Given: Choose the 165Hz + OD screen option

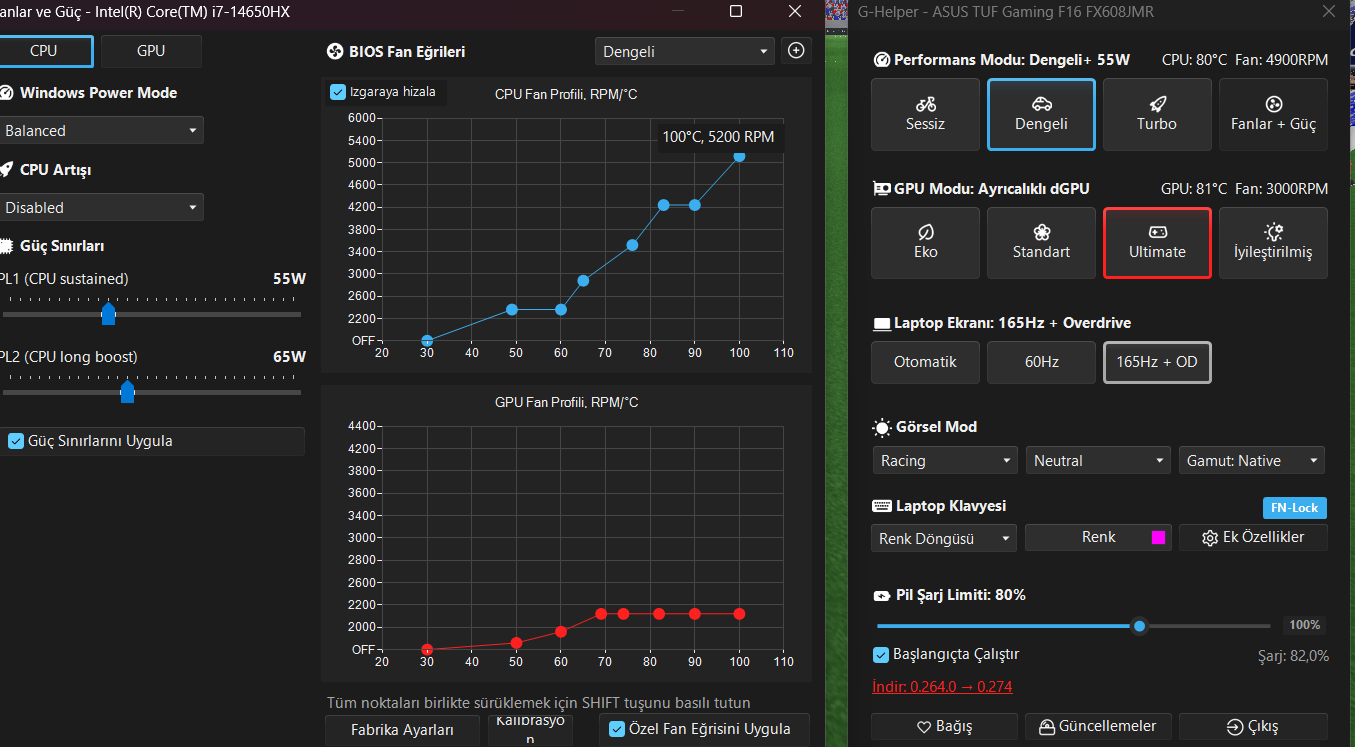Looking at the screenshot, I should tap(1157, 362).
